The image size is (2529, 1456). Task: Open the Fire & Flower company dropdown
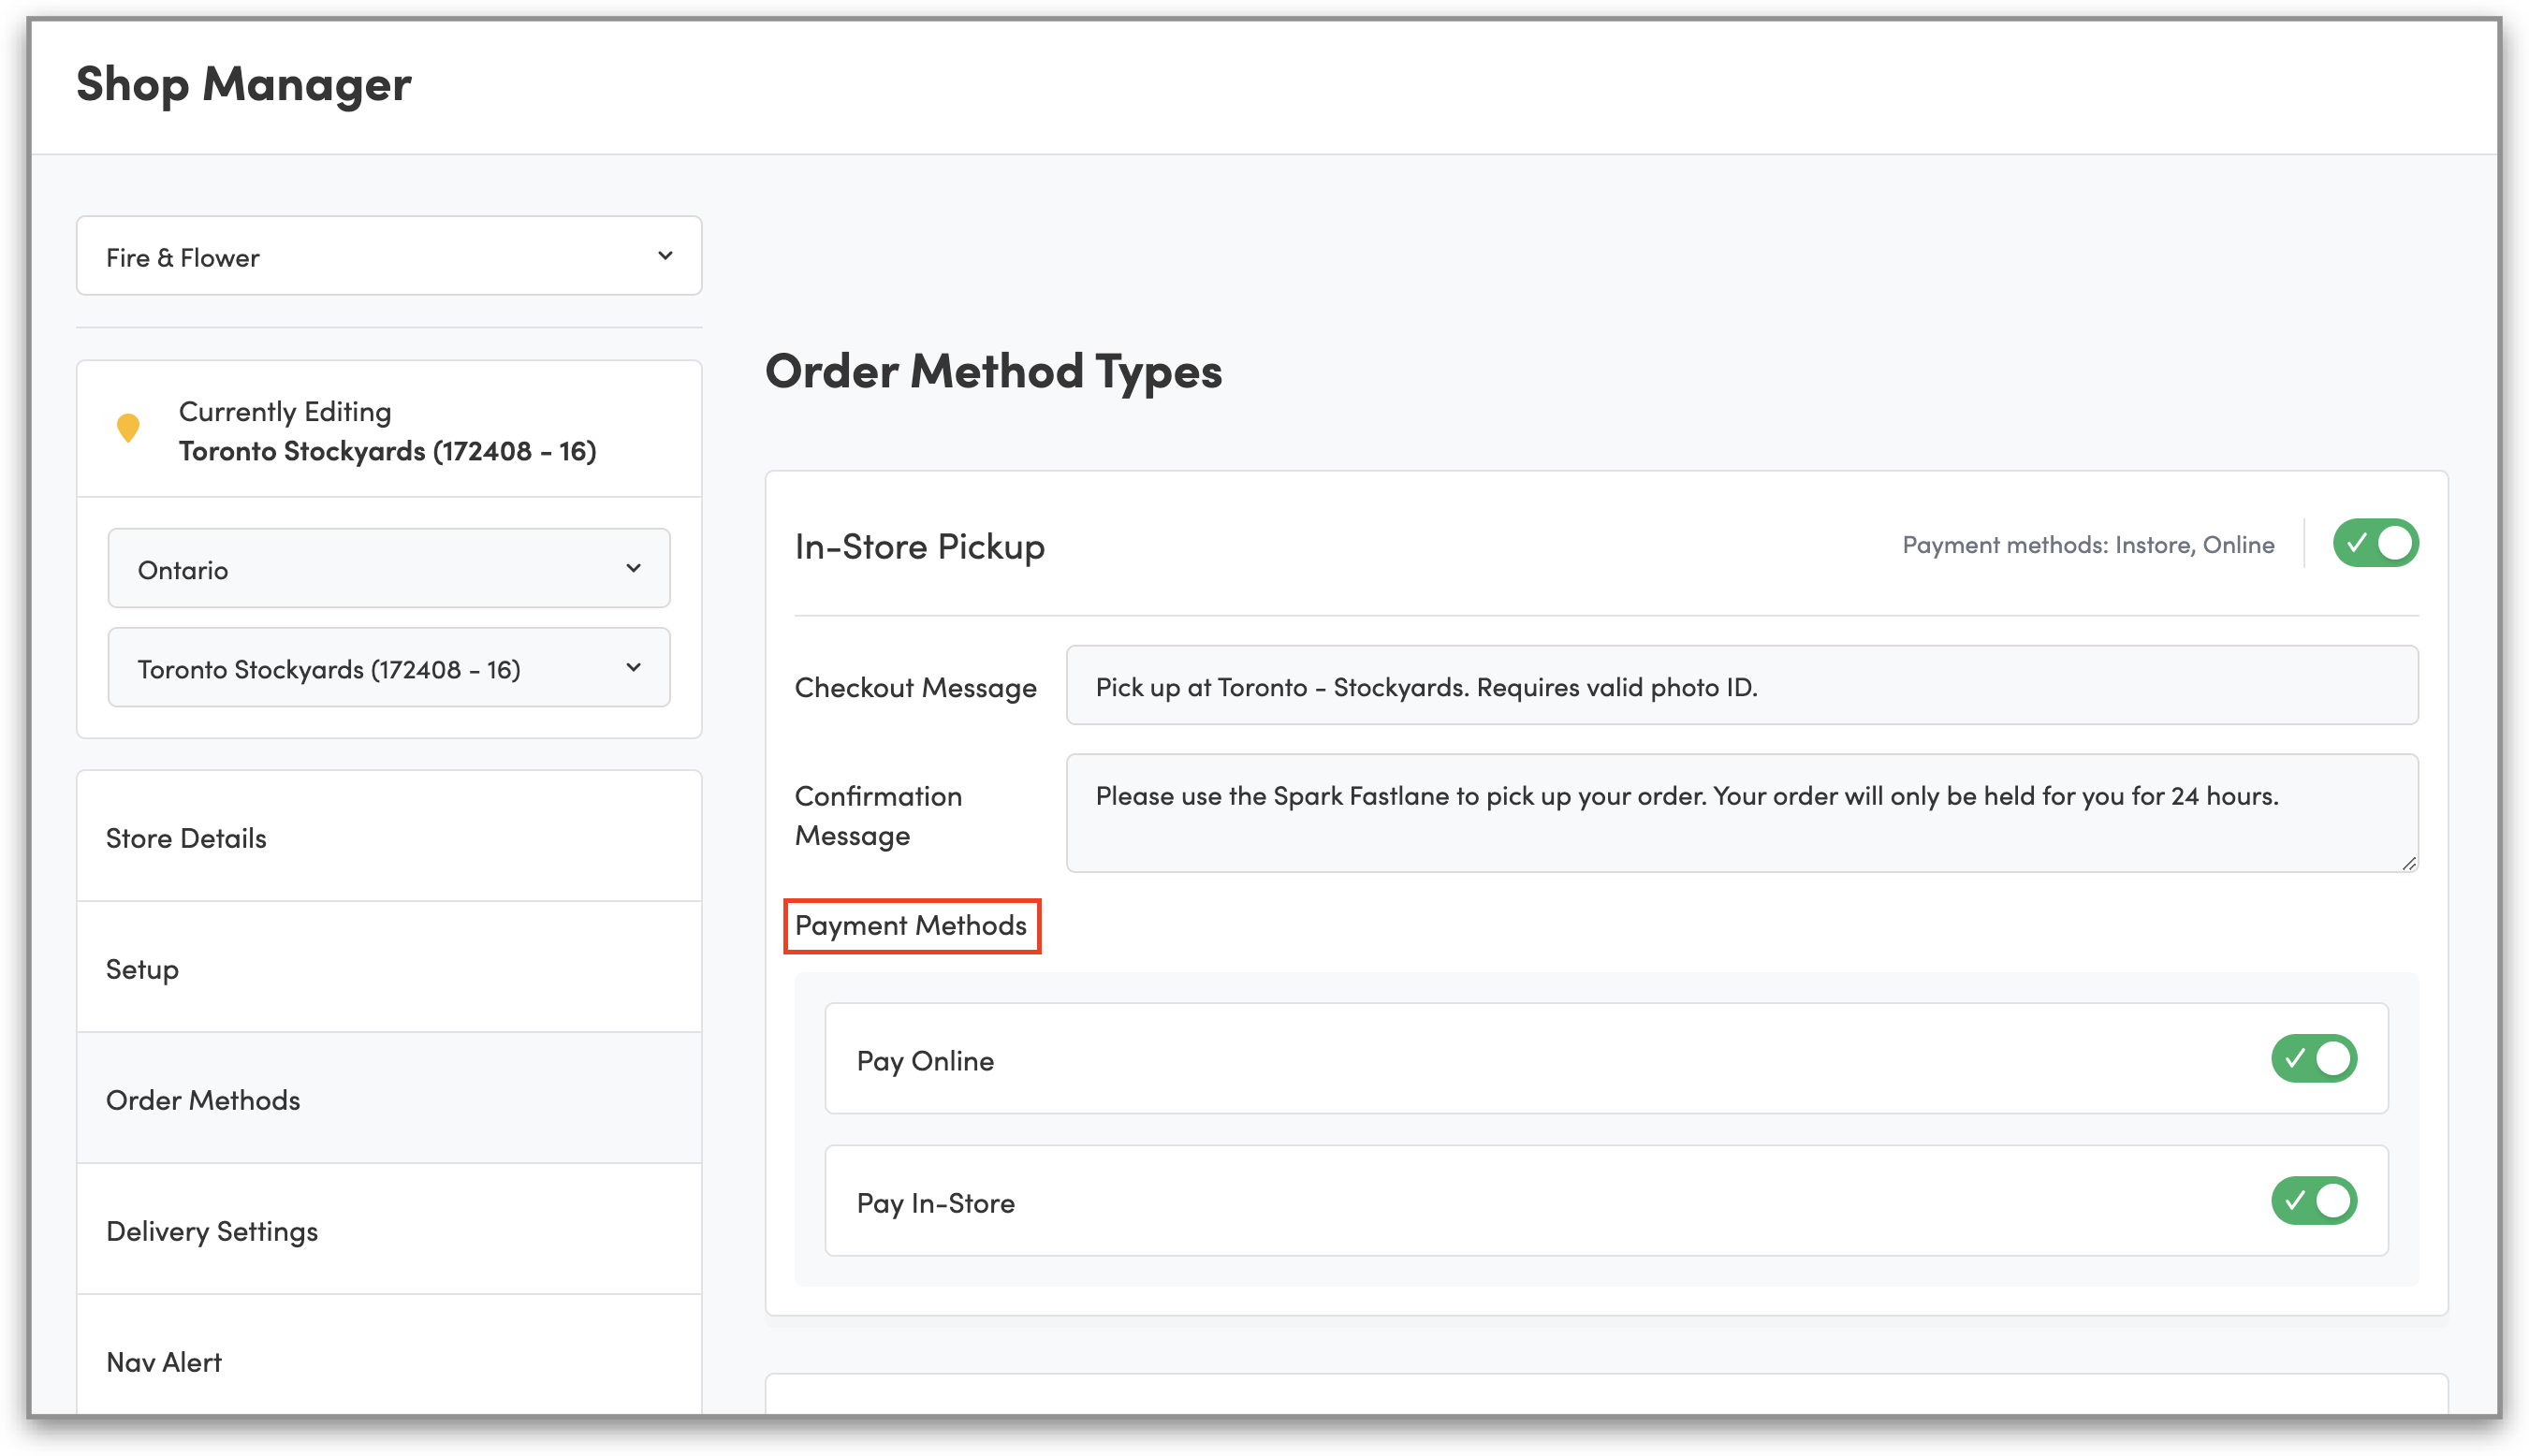389,256
